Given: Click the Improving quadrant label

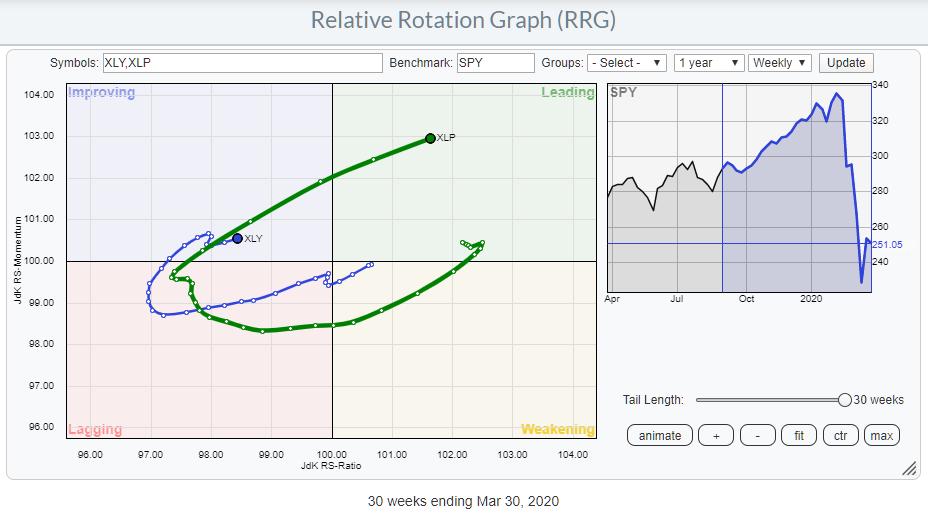Looking at the screenshot, I should click(101, 93).
